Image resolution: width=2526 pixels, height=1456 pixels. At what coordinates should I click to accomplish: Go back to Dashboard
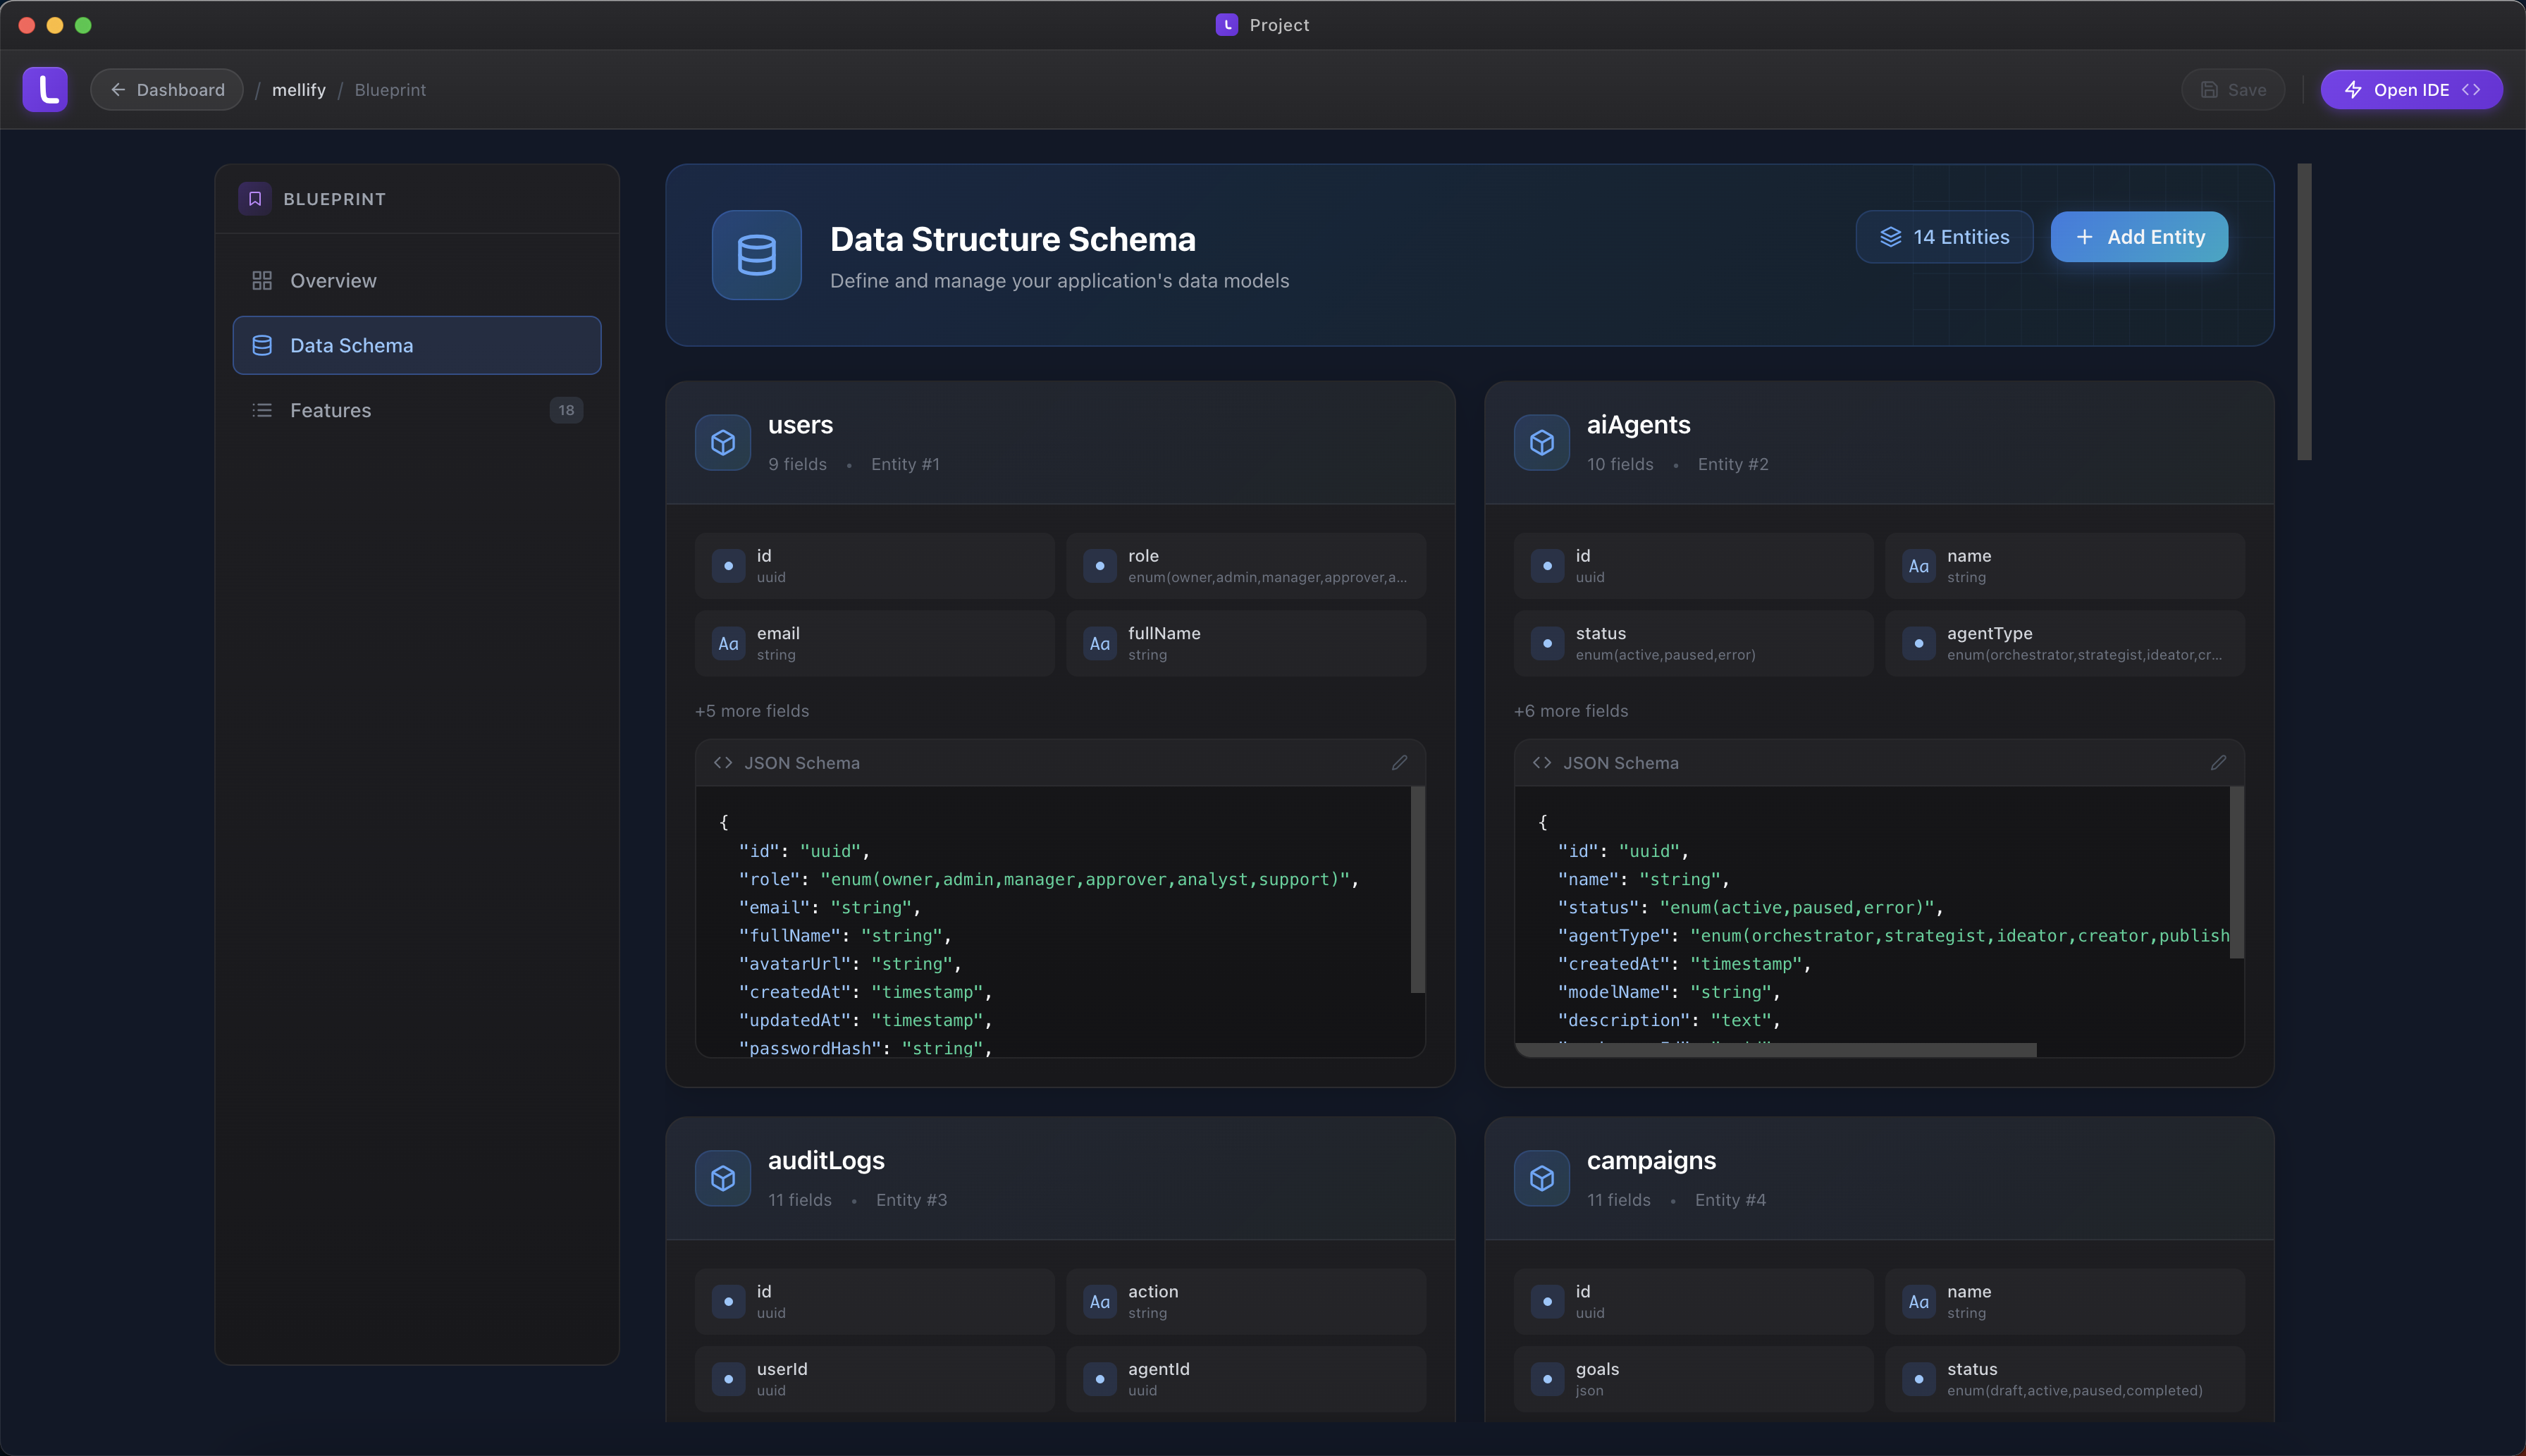point(167,90)
